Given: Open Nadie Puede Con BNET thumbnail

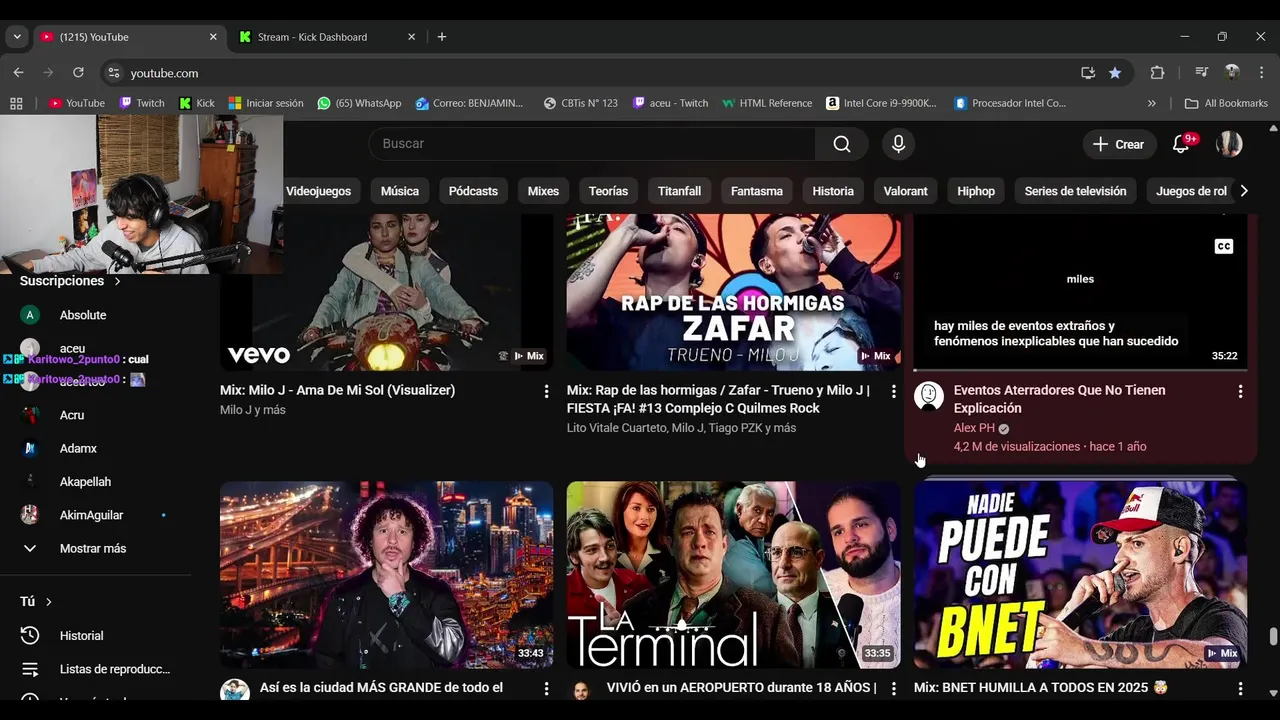Looking at the screenshot, I should tap(1080, 575).
